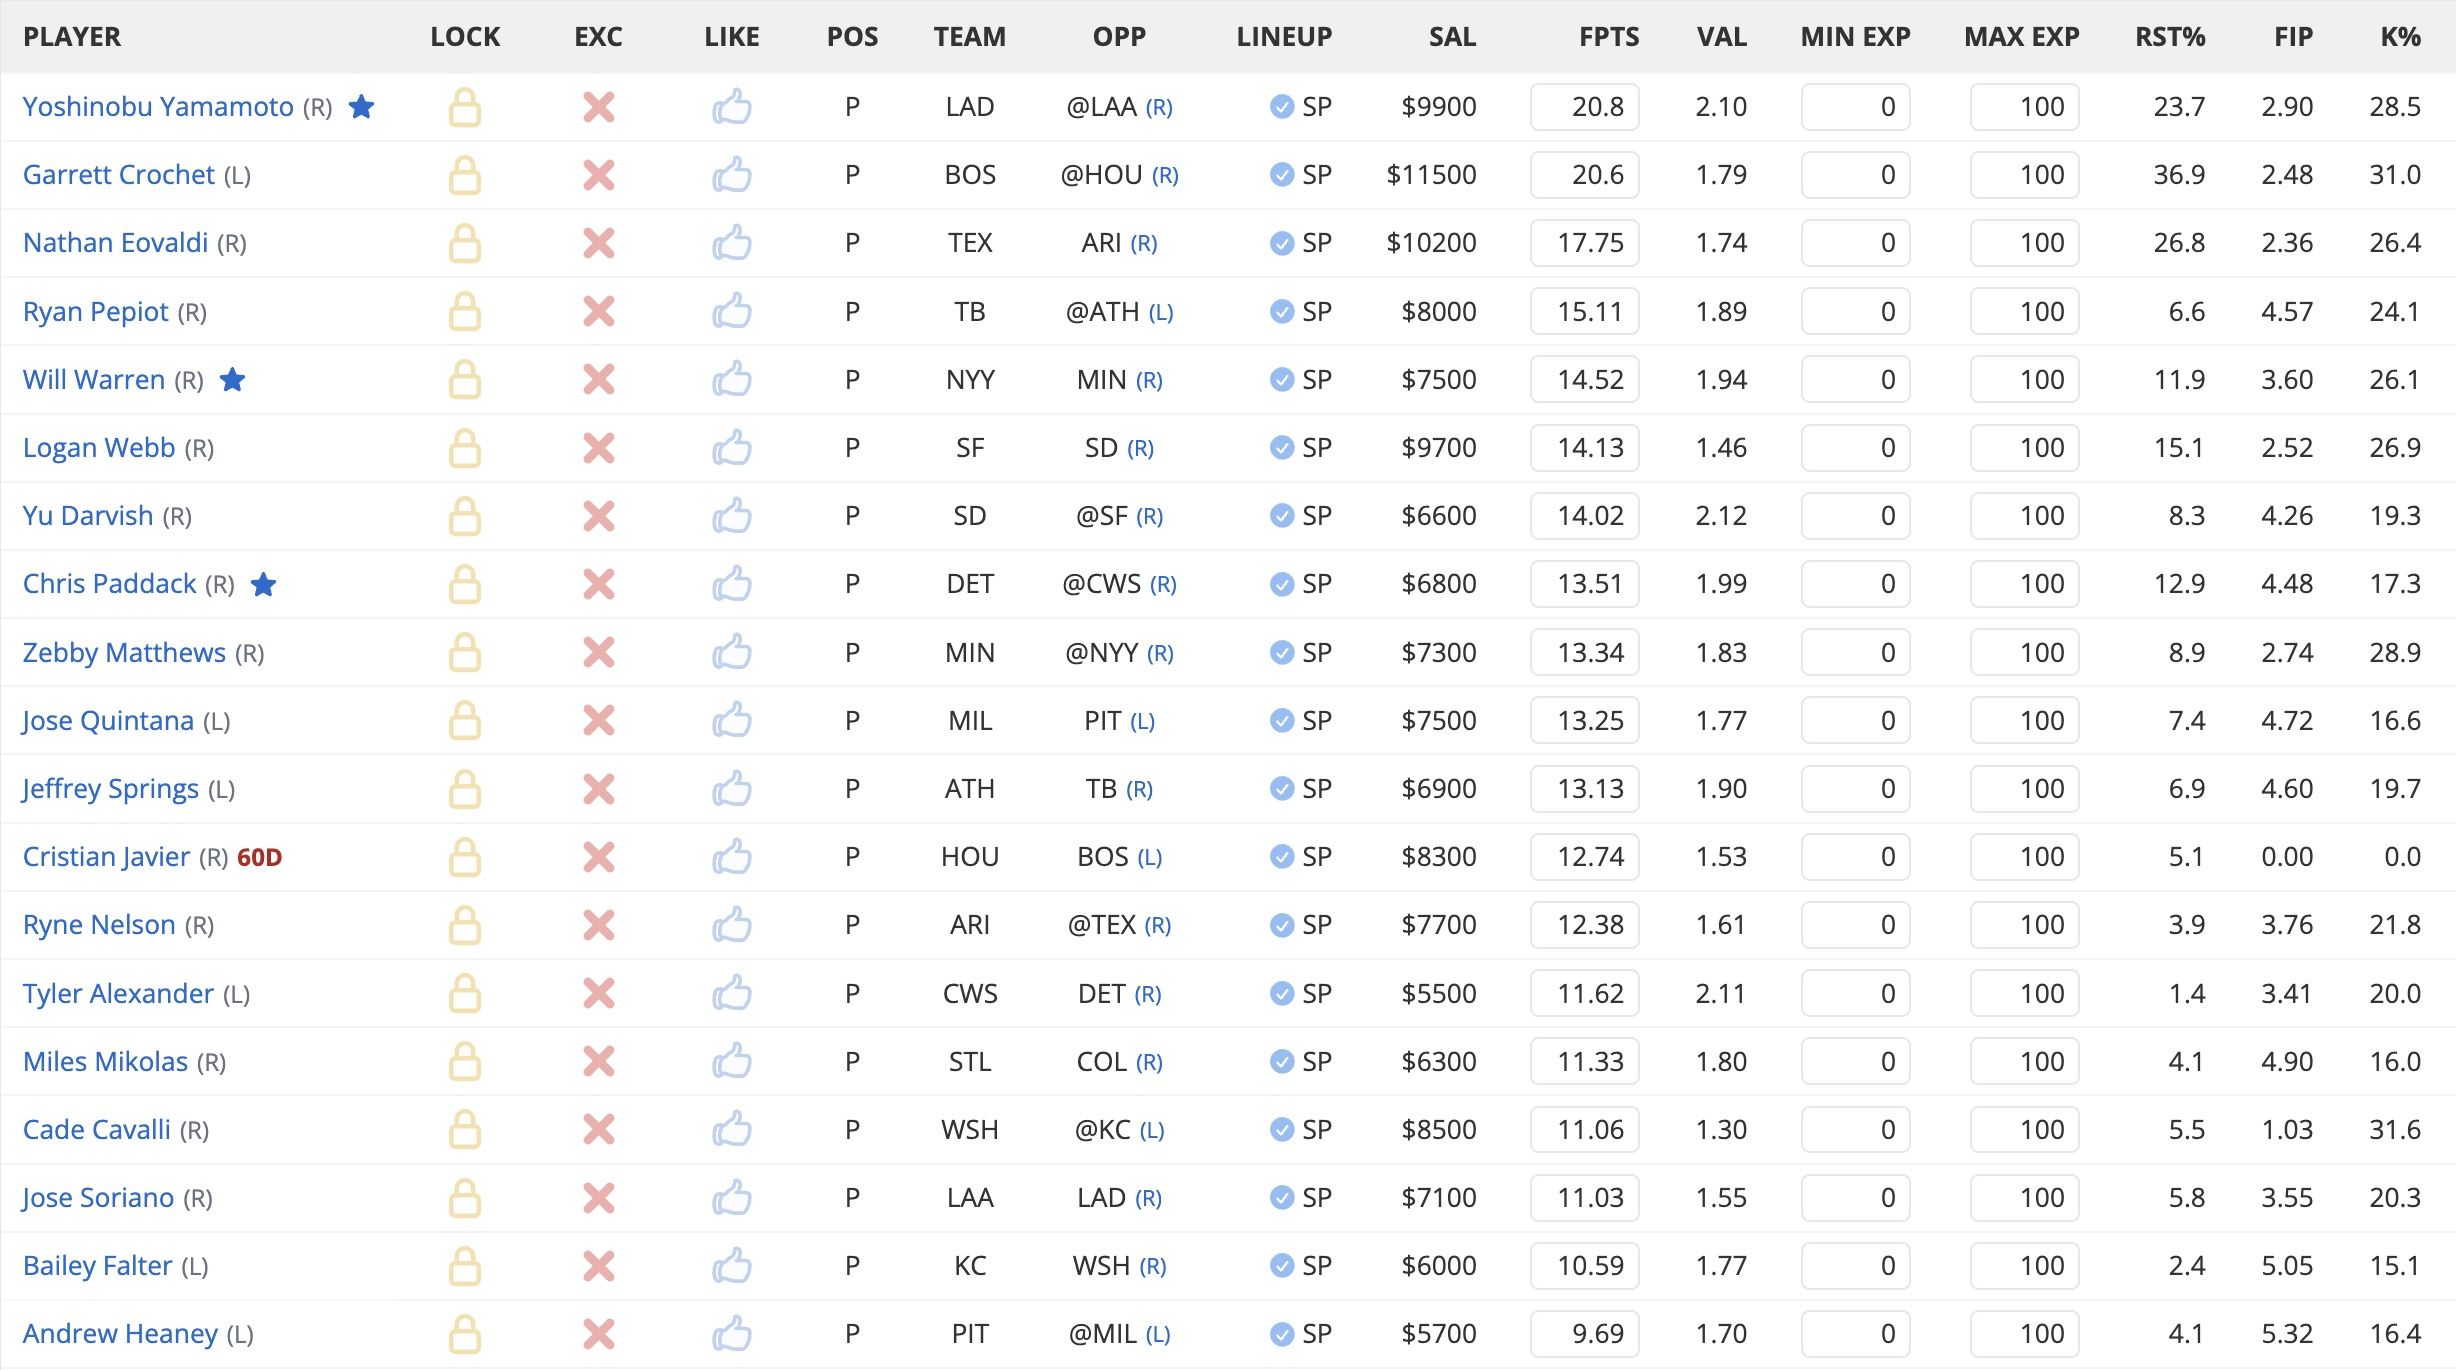Viewport: 2456px width, 1370px height.
Task: Click the star beside Will Warren
Action: pos(232,379)
